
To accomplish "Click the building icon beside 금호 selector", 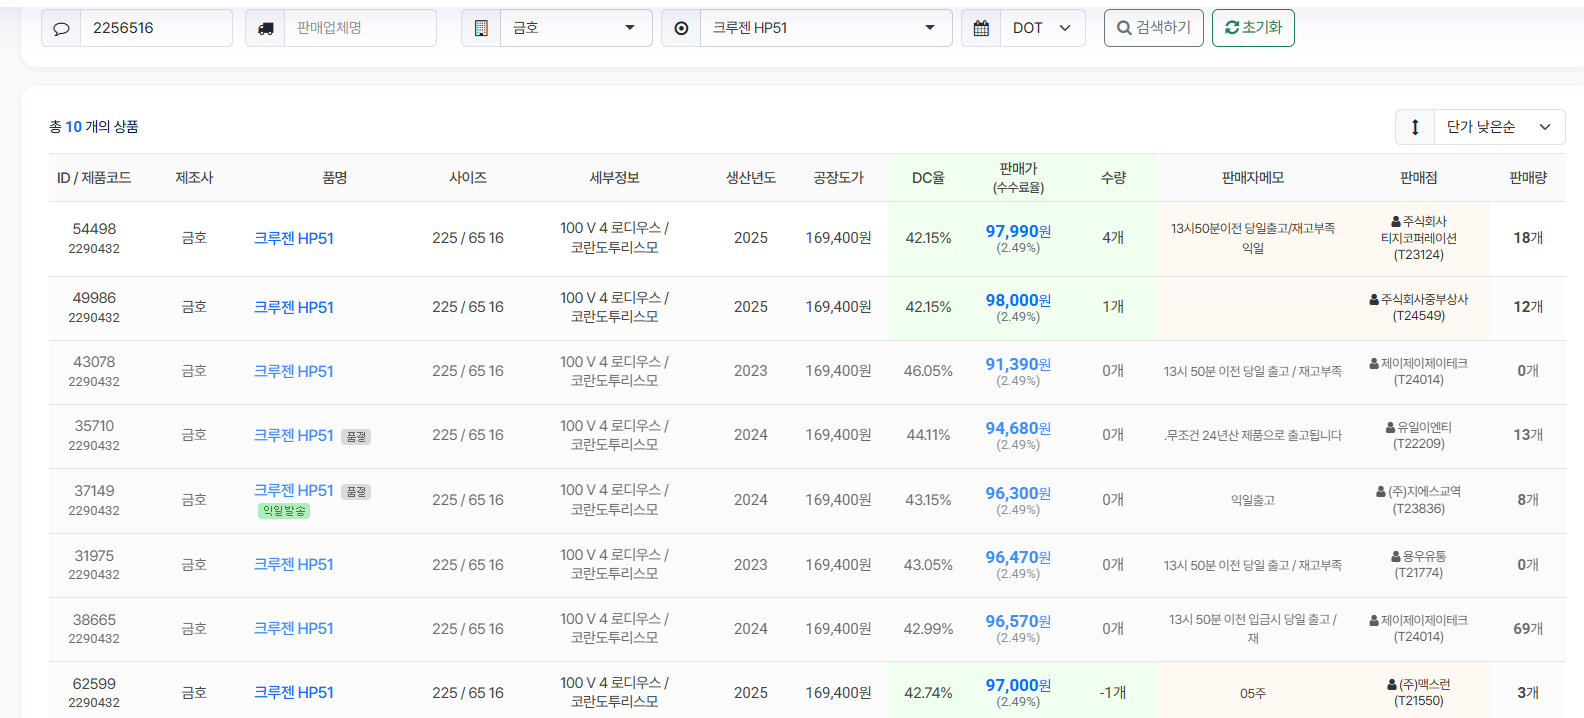I will coord(481,28).
